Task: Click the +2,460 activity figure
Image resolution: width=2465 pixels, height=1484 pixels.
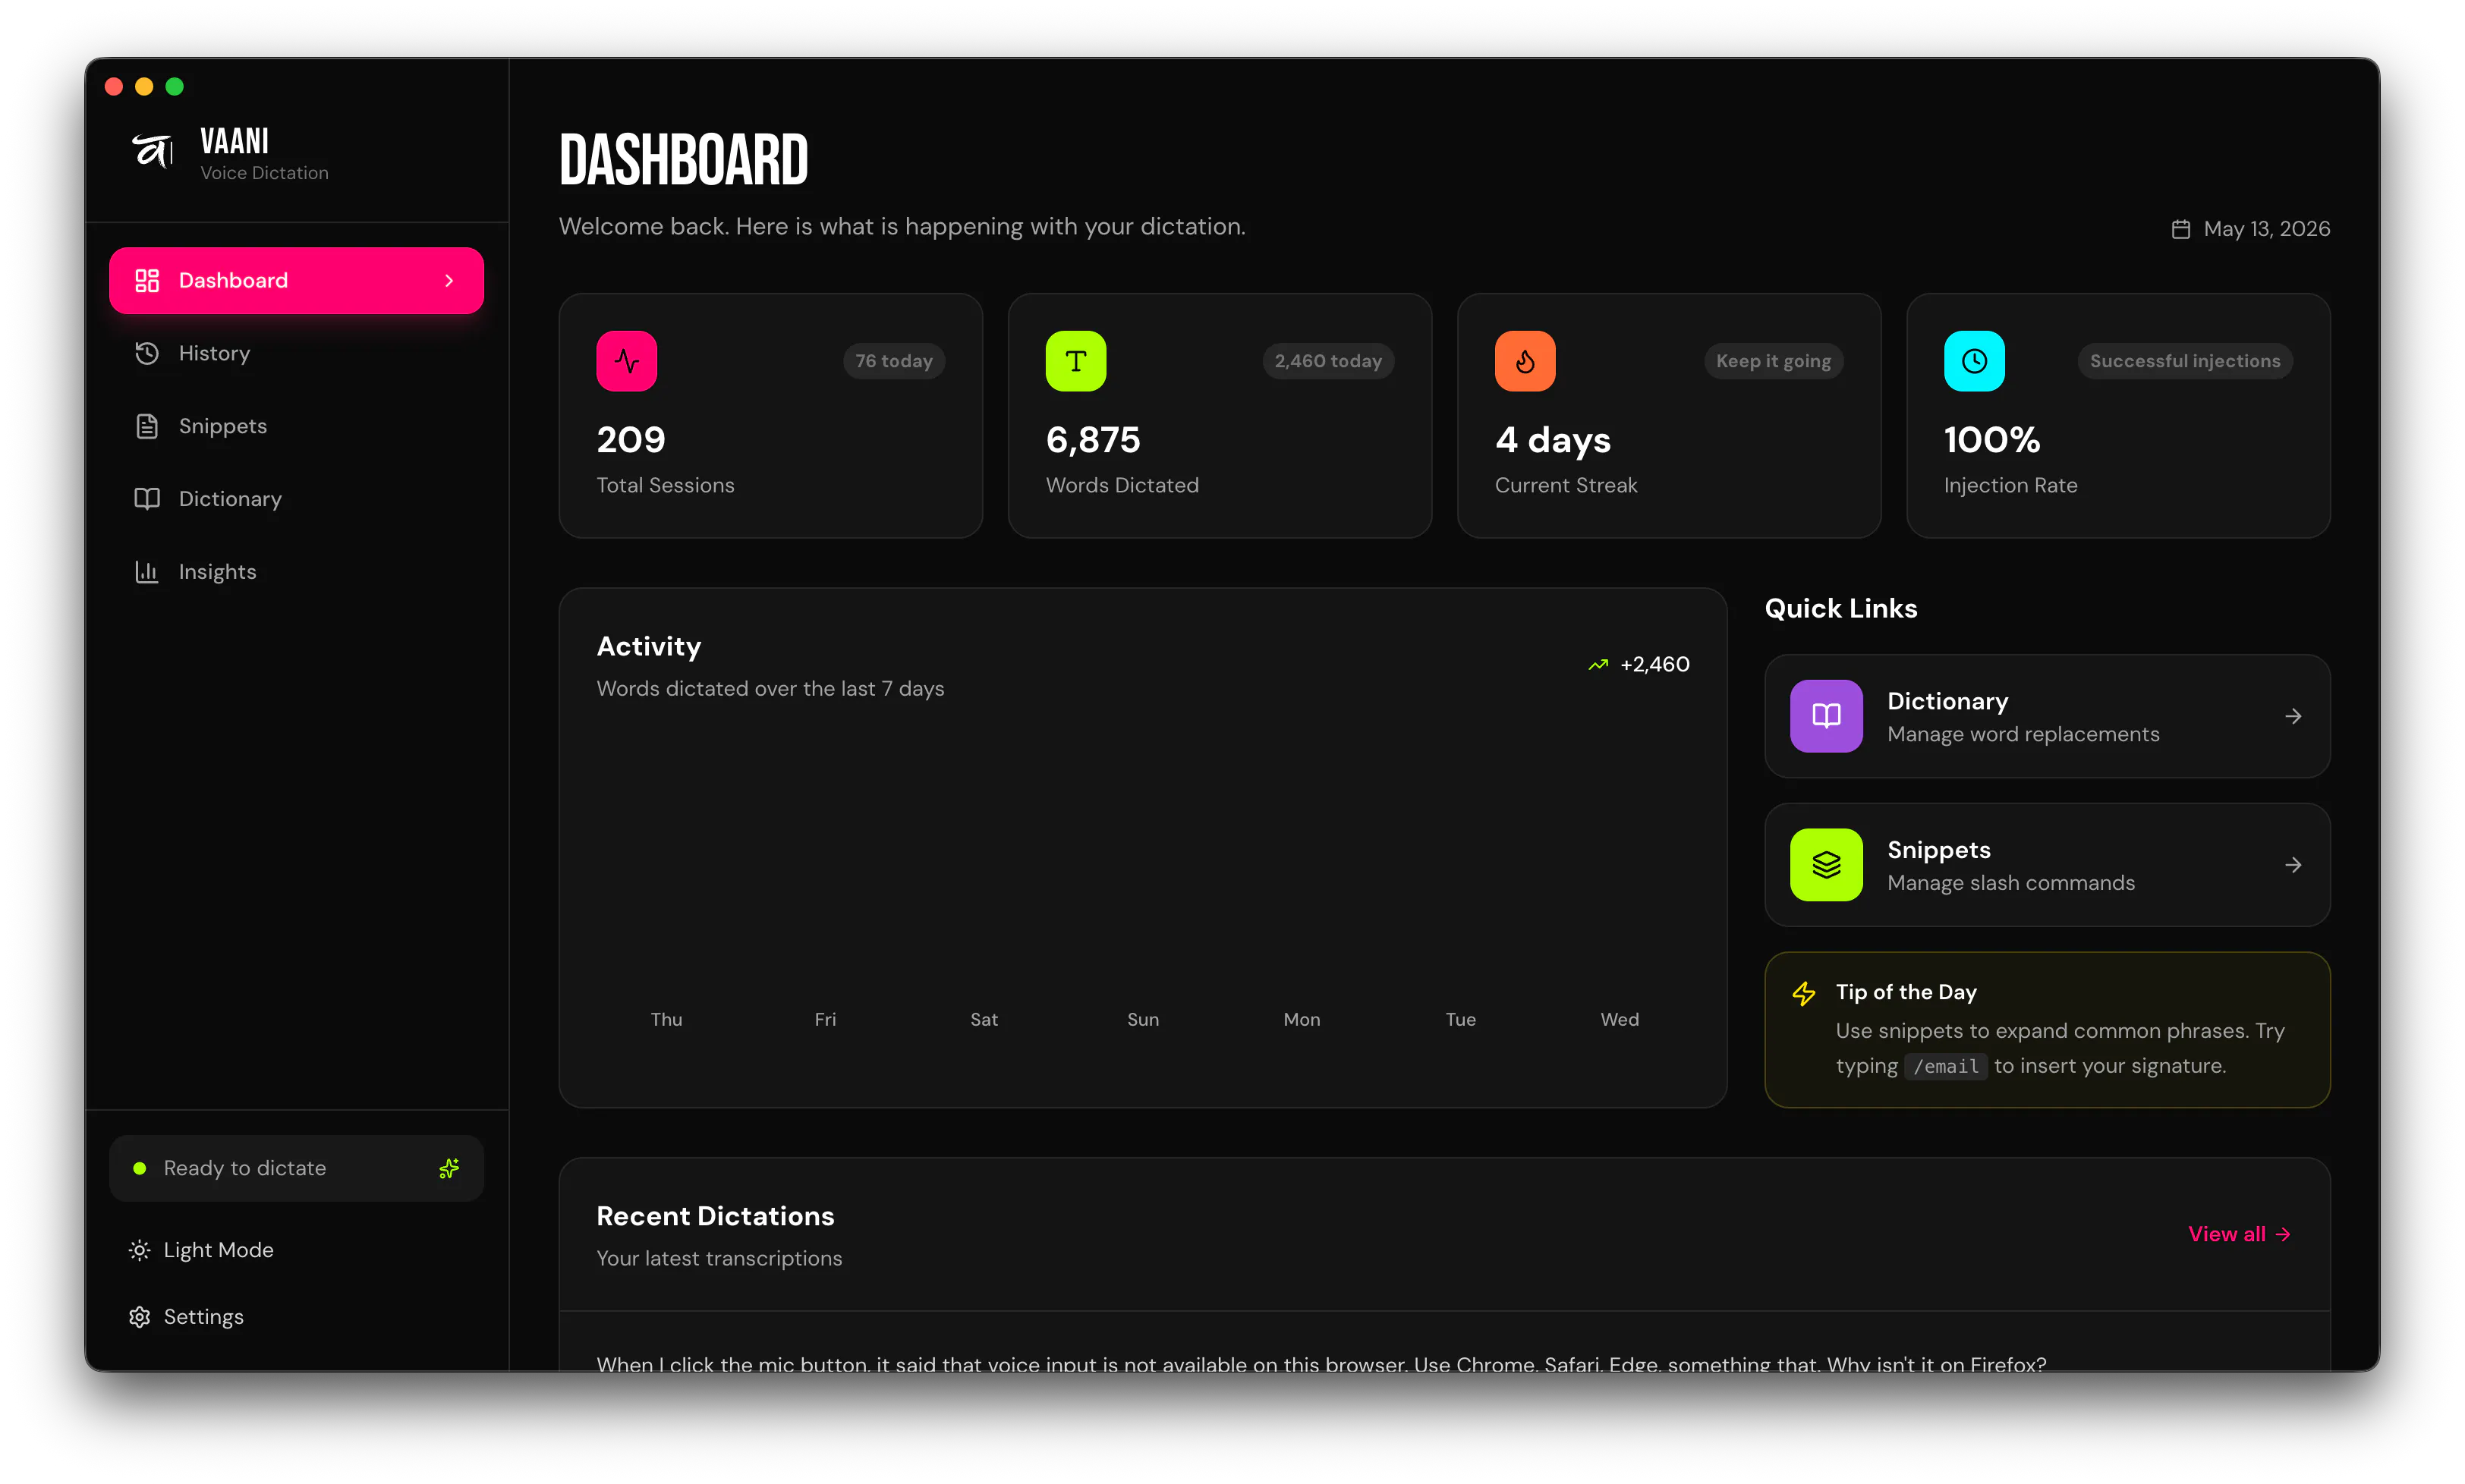Action: [x=1655, y=664]
